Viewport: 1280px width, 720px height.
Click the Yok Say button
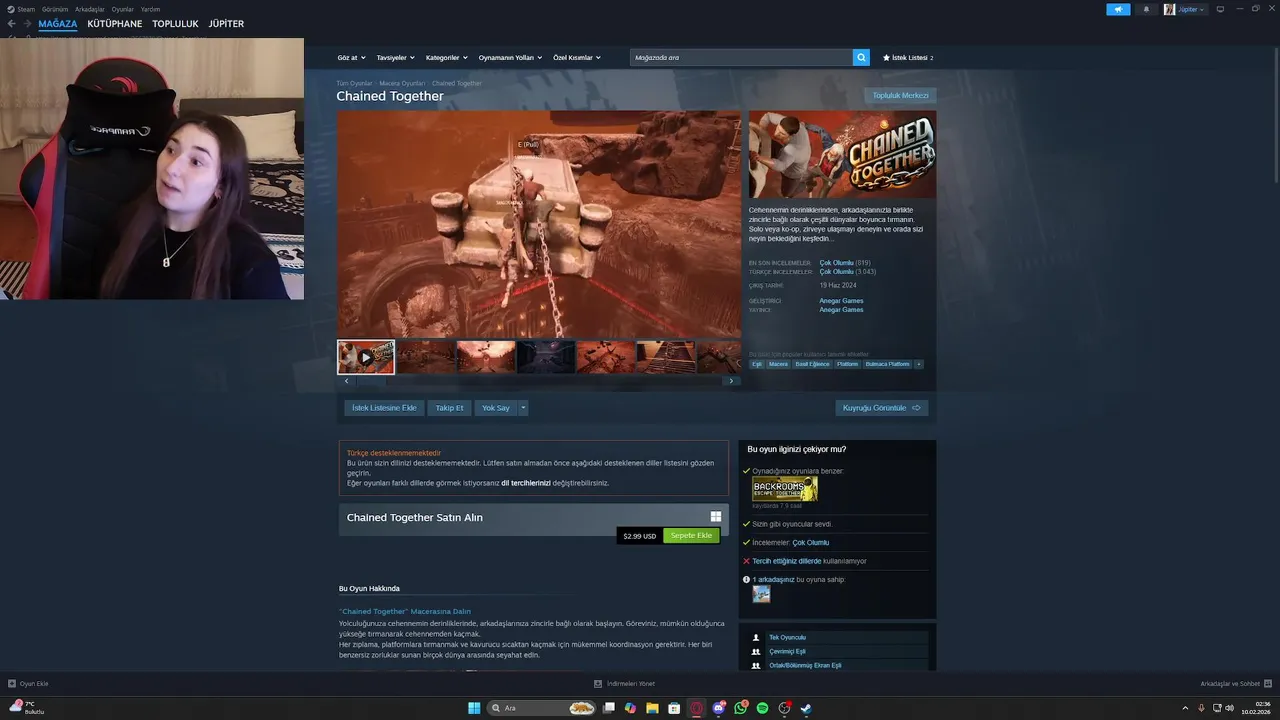496,408
